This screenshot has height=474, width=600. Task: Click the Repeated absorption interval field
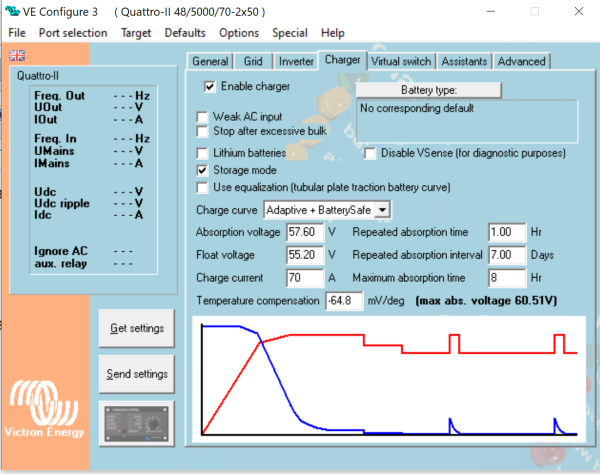pyautogui.click(x=507, y=255)
